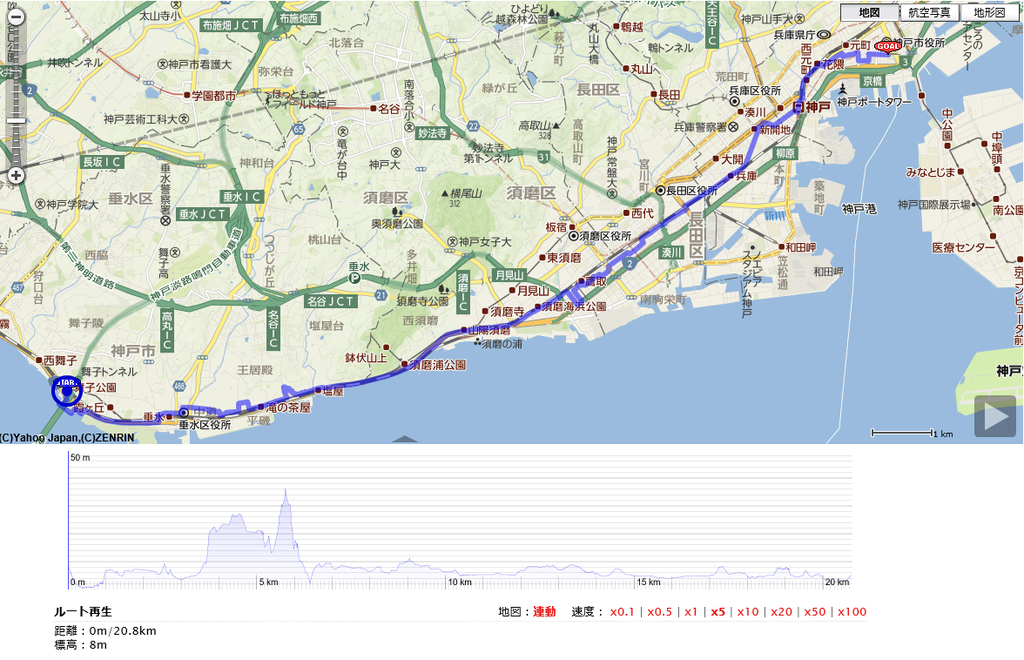This screenshot has height=660, width=1024.
Task: Click the 元町 station label
Action: point(859,45)
